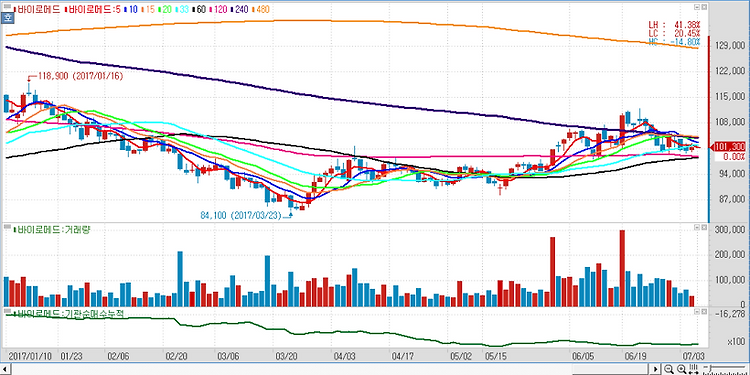Select the 10-day moving average legend
This screenshot has width=750, height=375.
pyautogui.click(x=131, y=9)
